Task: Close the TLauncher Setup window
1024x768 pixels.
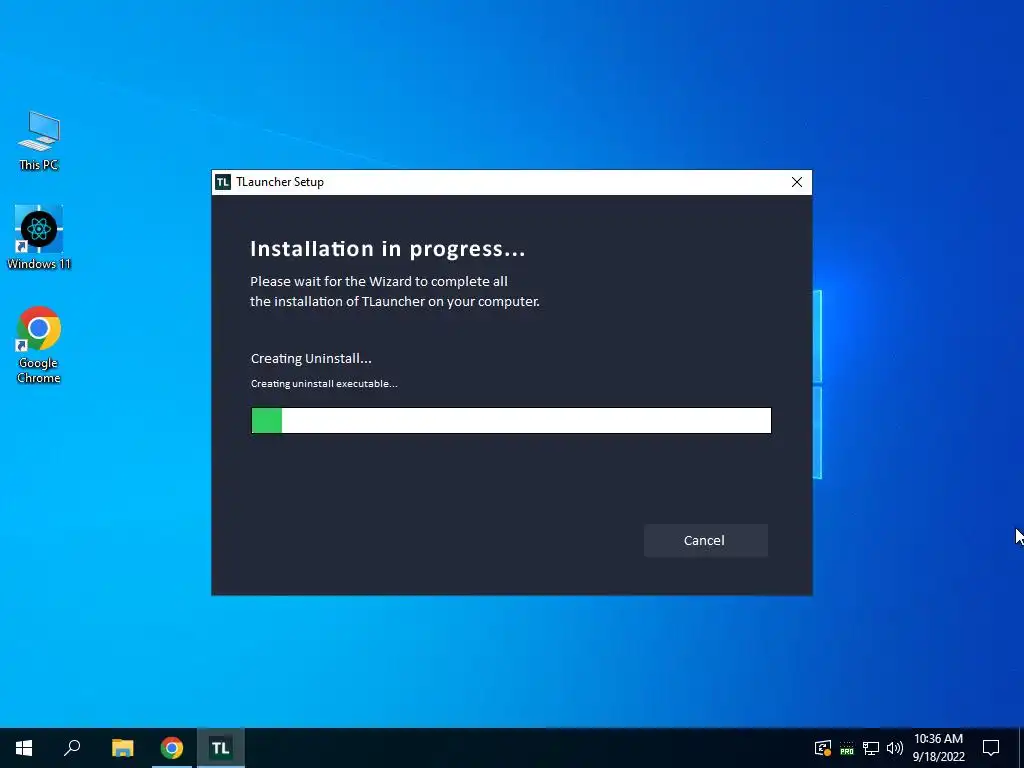Action: point(797,182)
